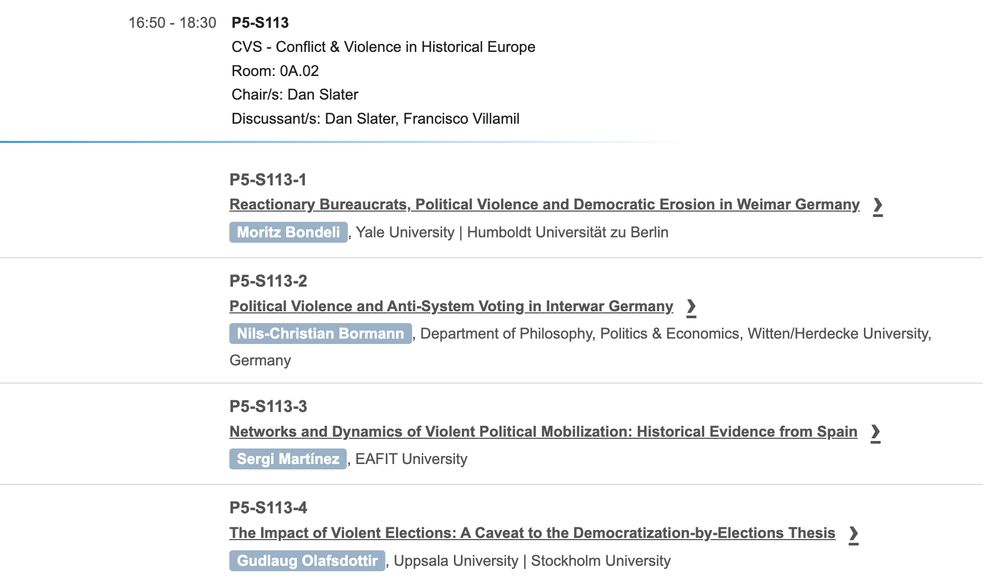Click paper number P5-S113-3 label
The width and height of the screenshot is (1000, 584).
click(x=268, y=407)
